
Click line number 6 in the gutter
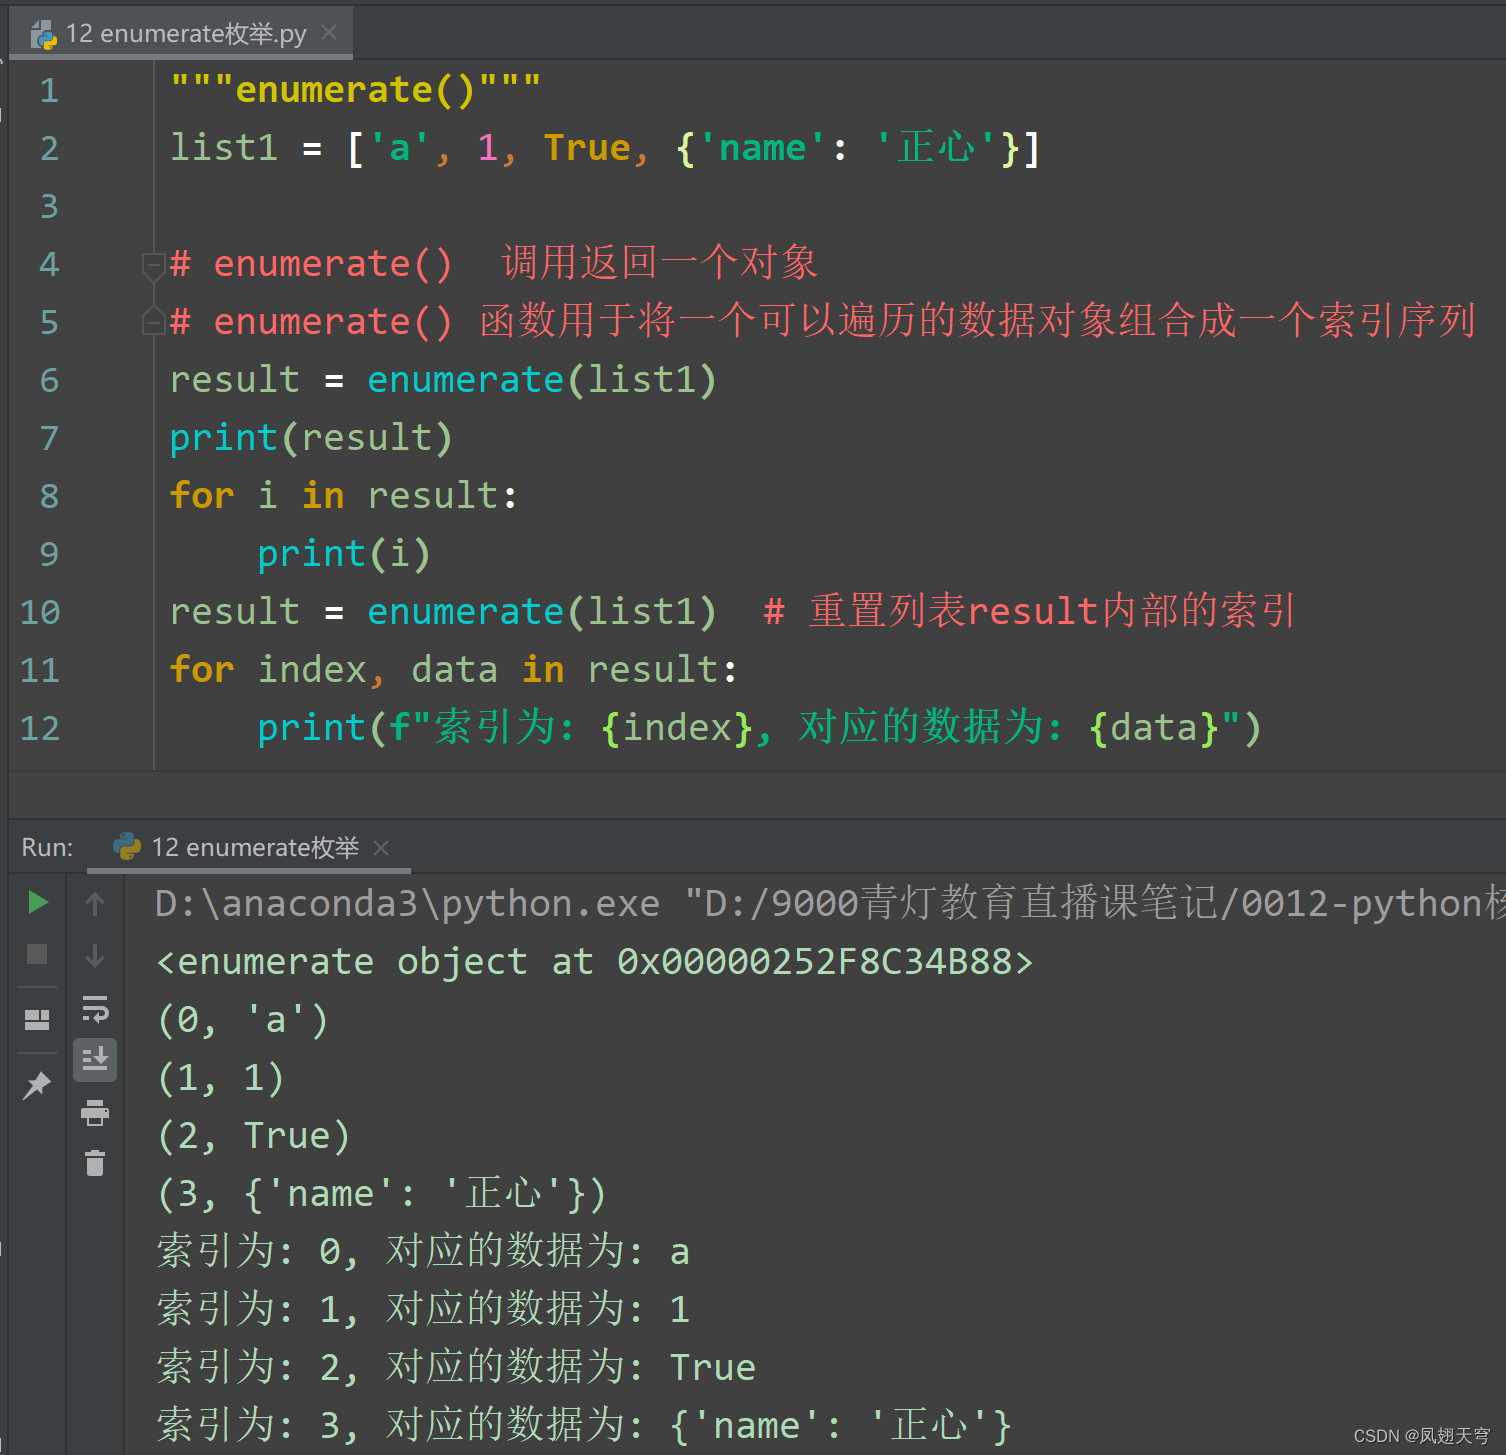[47, 380]
